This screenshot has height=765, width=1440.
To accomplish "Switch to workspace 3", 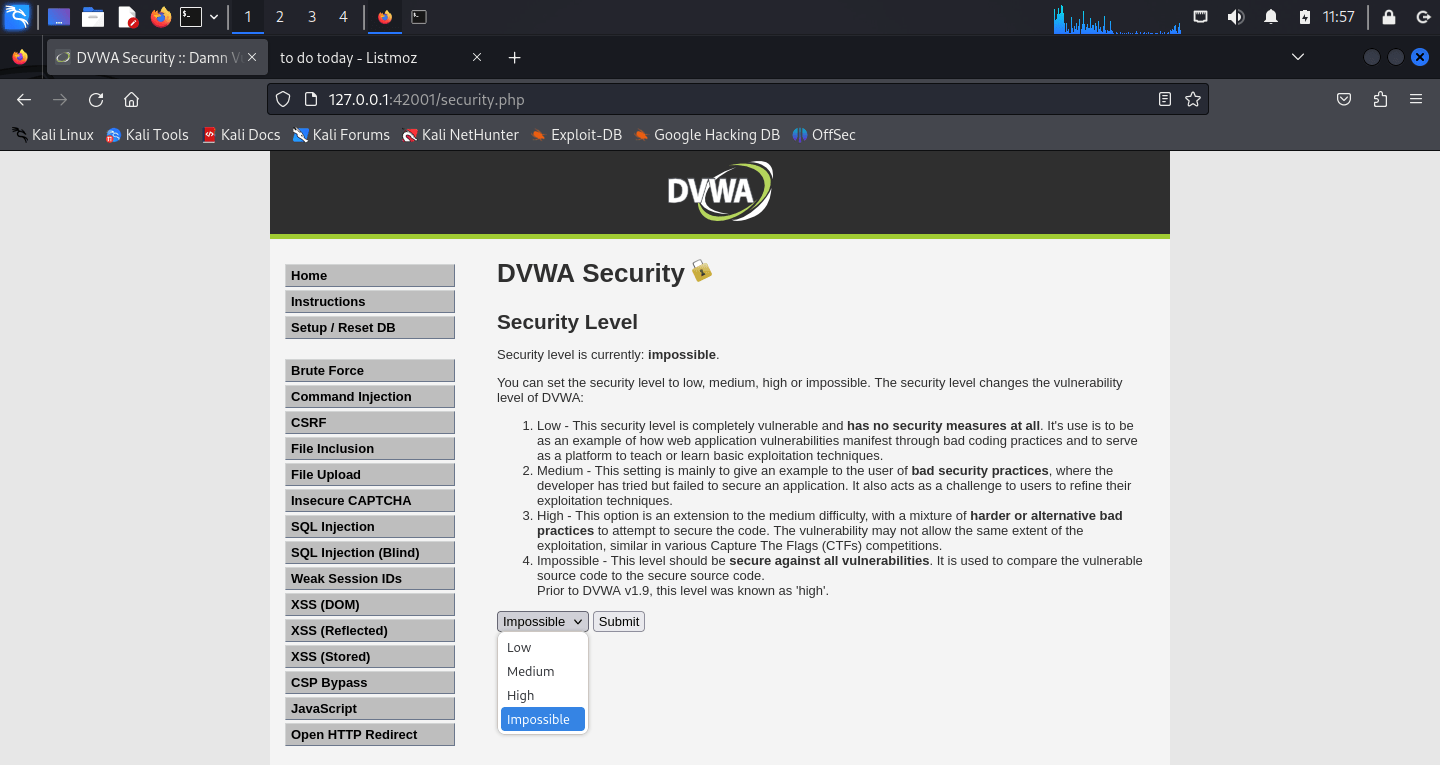I will coord(311,17).
